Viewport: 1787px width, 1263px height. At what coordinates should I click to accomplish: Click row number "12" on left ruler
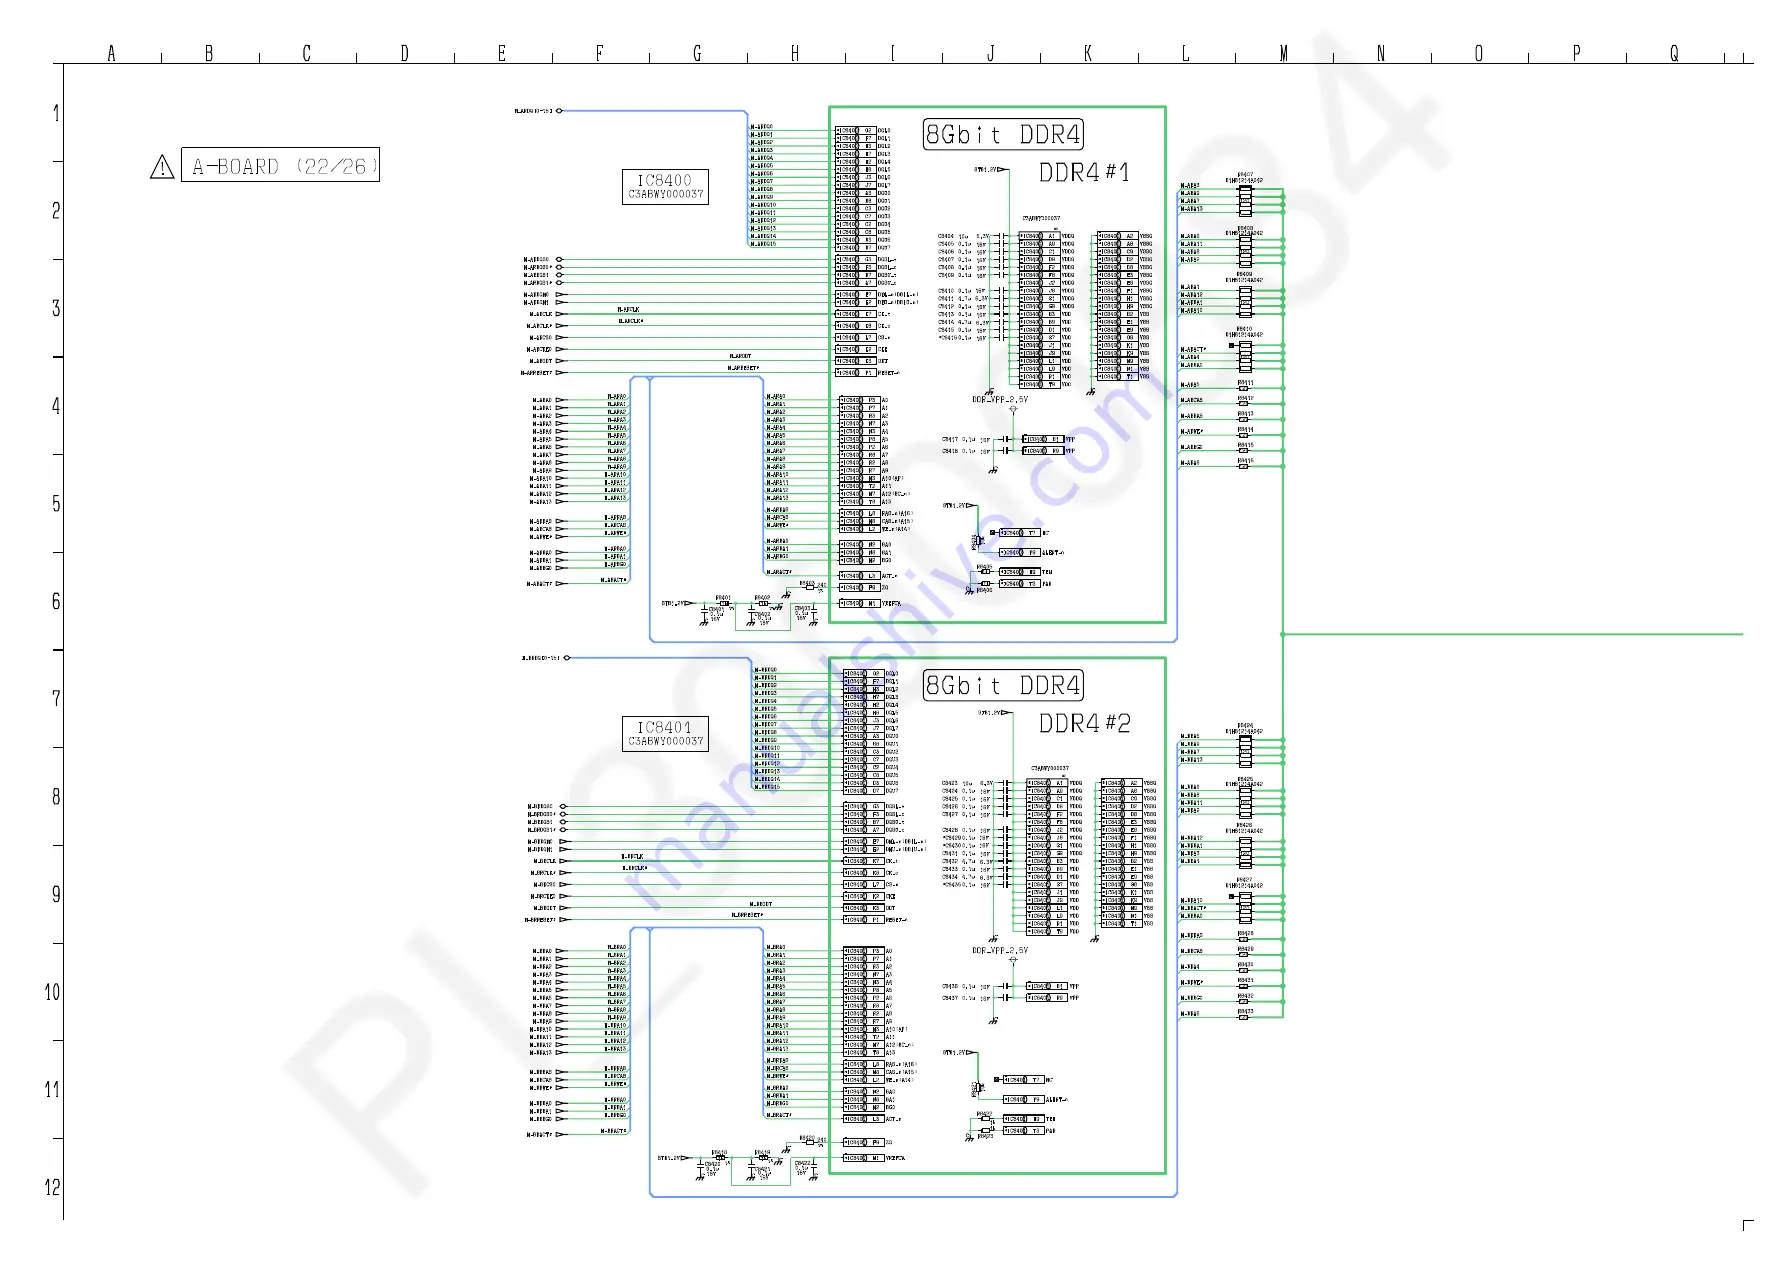point(52,1187)
